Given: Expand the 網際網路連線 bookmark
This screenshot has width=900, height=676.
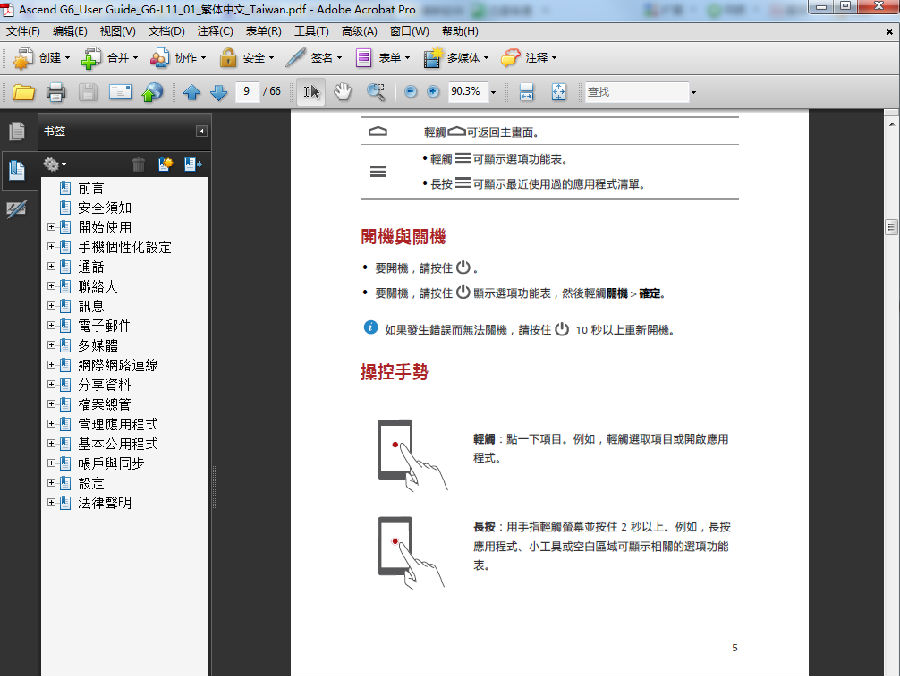Looking at the screenshot, I should tap(51, 365).
